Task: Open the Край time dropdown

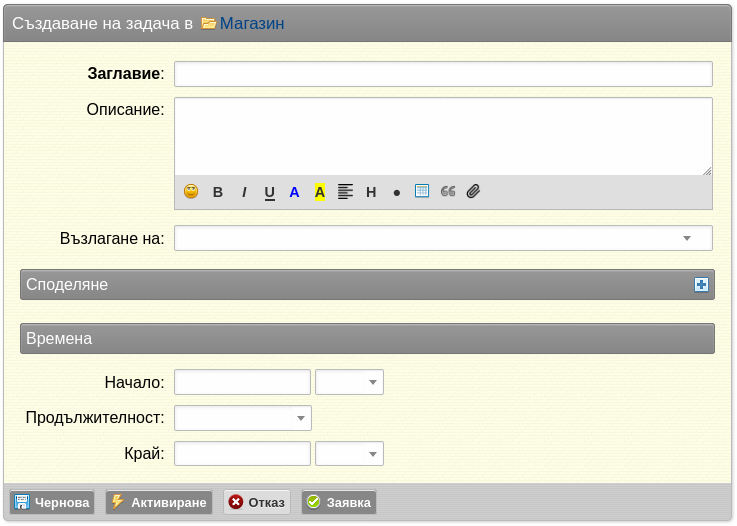Action: click(x=349, y=454)
